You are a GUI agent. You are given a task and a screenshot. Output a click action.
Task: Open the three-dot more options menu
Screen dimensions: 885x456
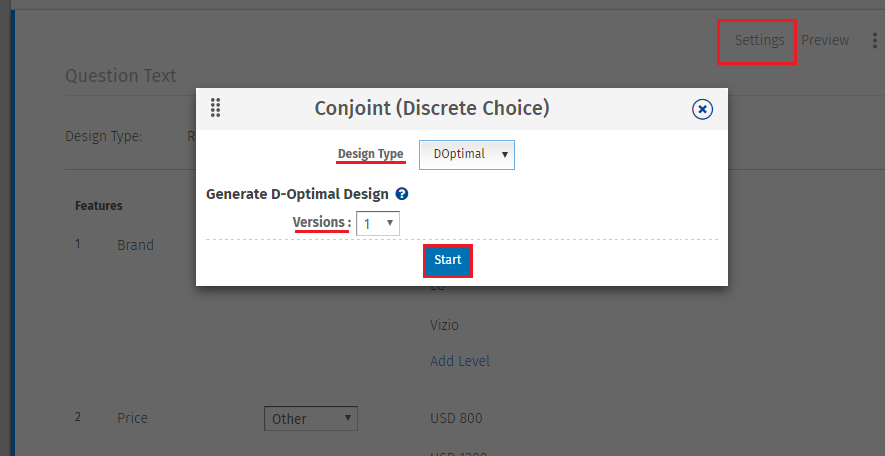click(x=875, y=41)
